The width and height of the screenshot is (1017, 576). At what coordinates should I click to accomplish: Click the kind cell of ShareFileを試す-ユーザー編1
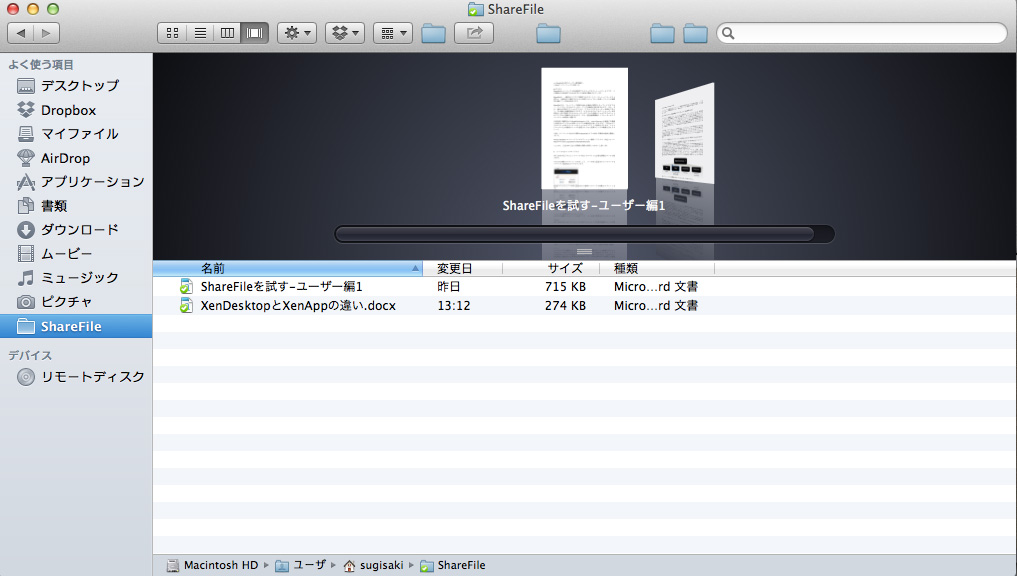coord(656,287)
